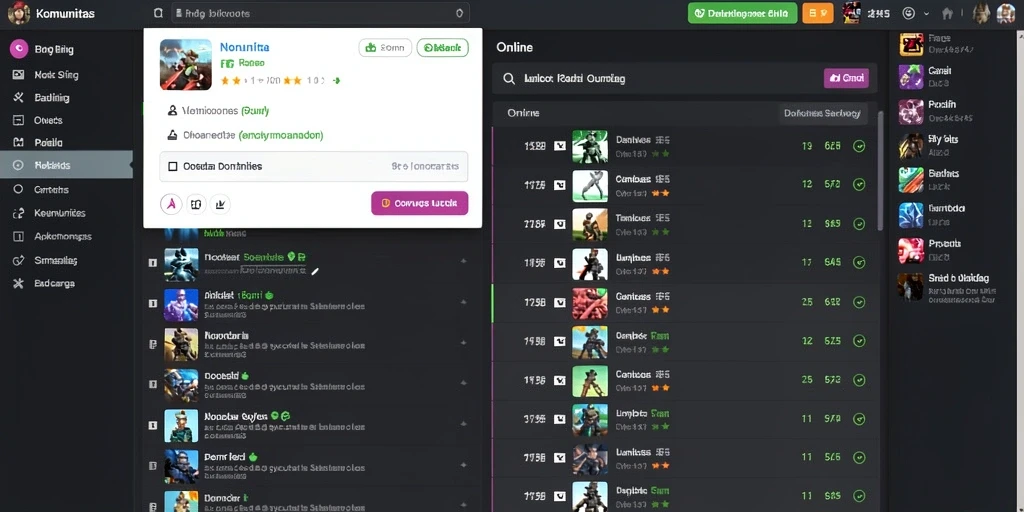Click the game thumbnail in the popup card

tap(185, 64)
